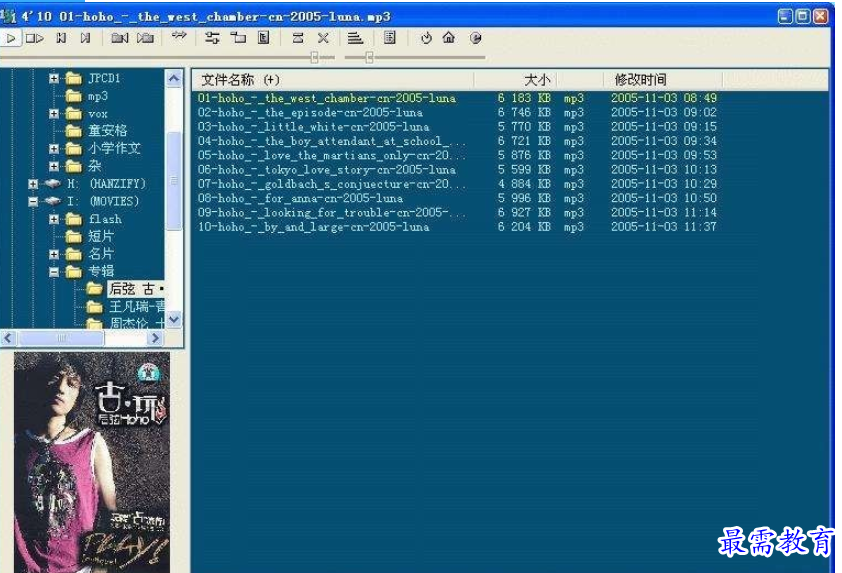Go to next folder icon
The height and width of the screenshot is (573, 842).
tap(146, 38)
